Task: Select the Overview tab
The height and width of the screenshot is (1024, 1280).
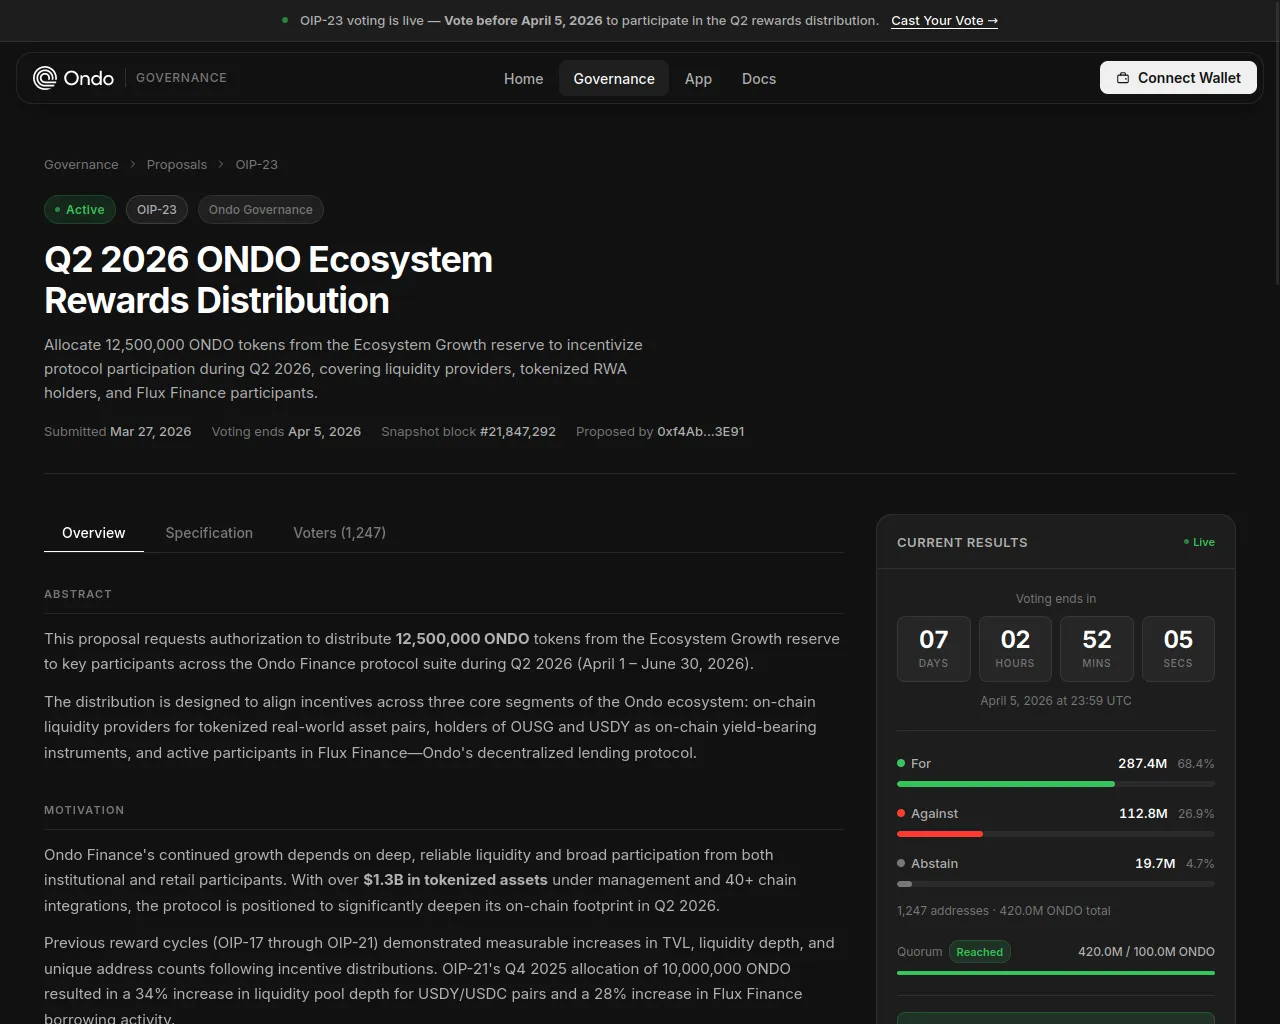Action: tap(94, 533)
